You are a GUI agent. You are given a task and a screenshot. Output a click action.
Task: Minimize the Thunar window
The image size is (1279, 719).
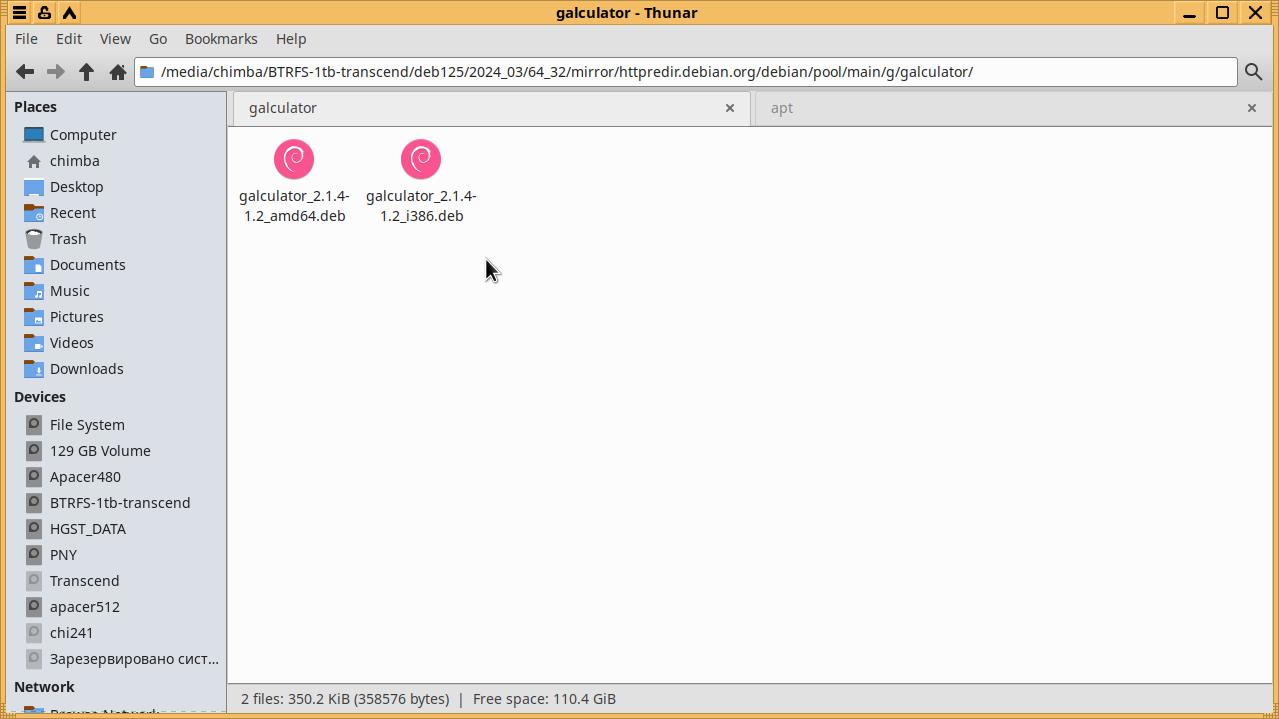pyautogui.click(x=1189, y=13)
